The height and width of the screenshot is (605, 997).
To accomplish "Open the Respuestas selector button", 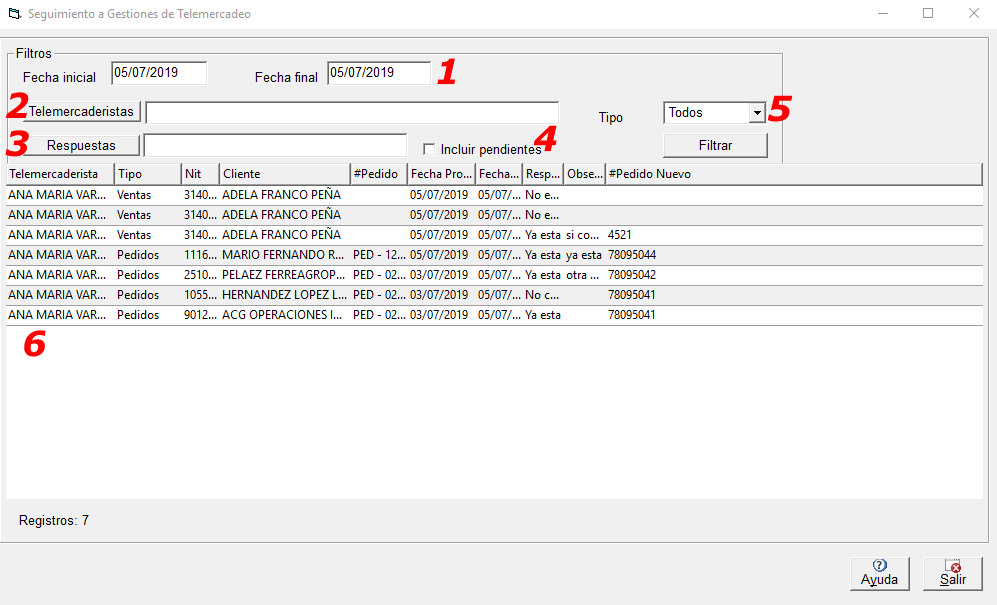I will click(82, 145).
